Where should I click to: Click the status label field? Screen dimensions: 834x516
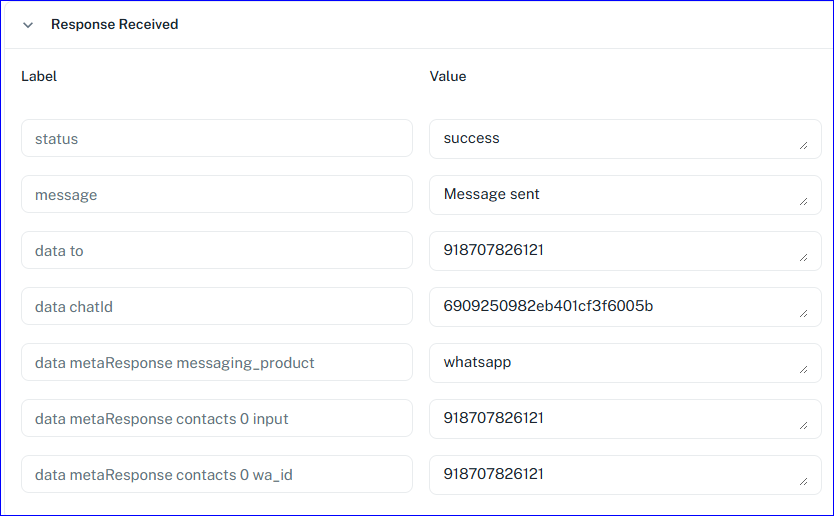pyautogui.click(x=216, y=139)
